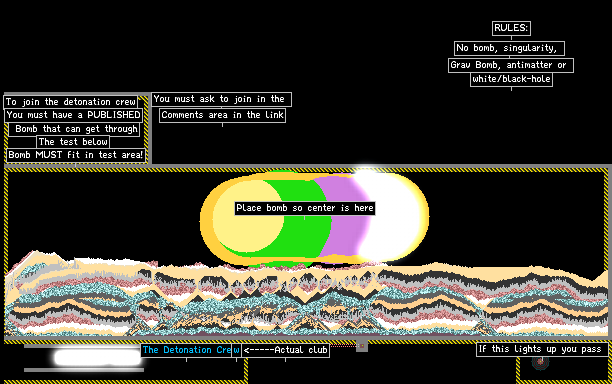
Task: Click the round indicator lamp under the pass sign
Action: 541,362
